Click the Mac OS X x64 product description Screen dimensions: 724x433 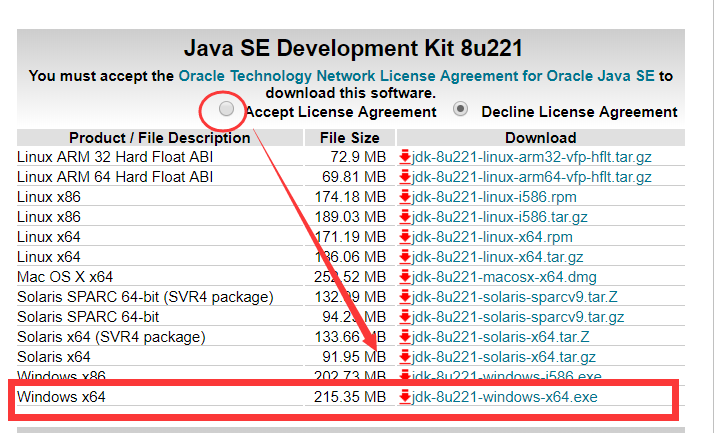pyautogui.click(x=65, y=277)
